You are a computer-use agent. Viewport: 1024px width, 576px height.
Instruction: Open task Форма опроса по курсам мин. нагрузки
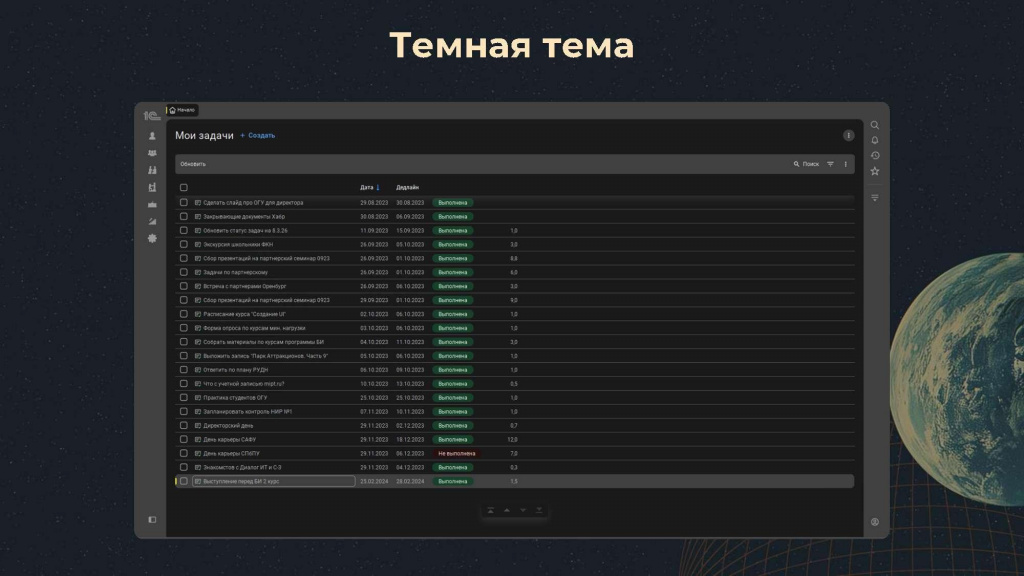(x=254, y=328)
